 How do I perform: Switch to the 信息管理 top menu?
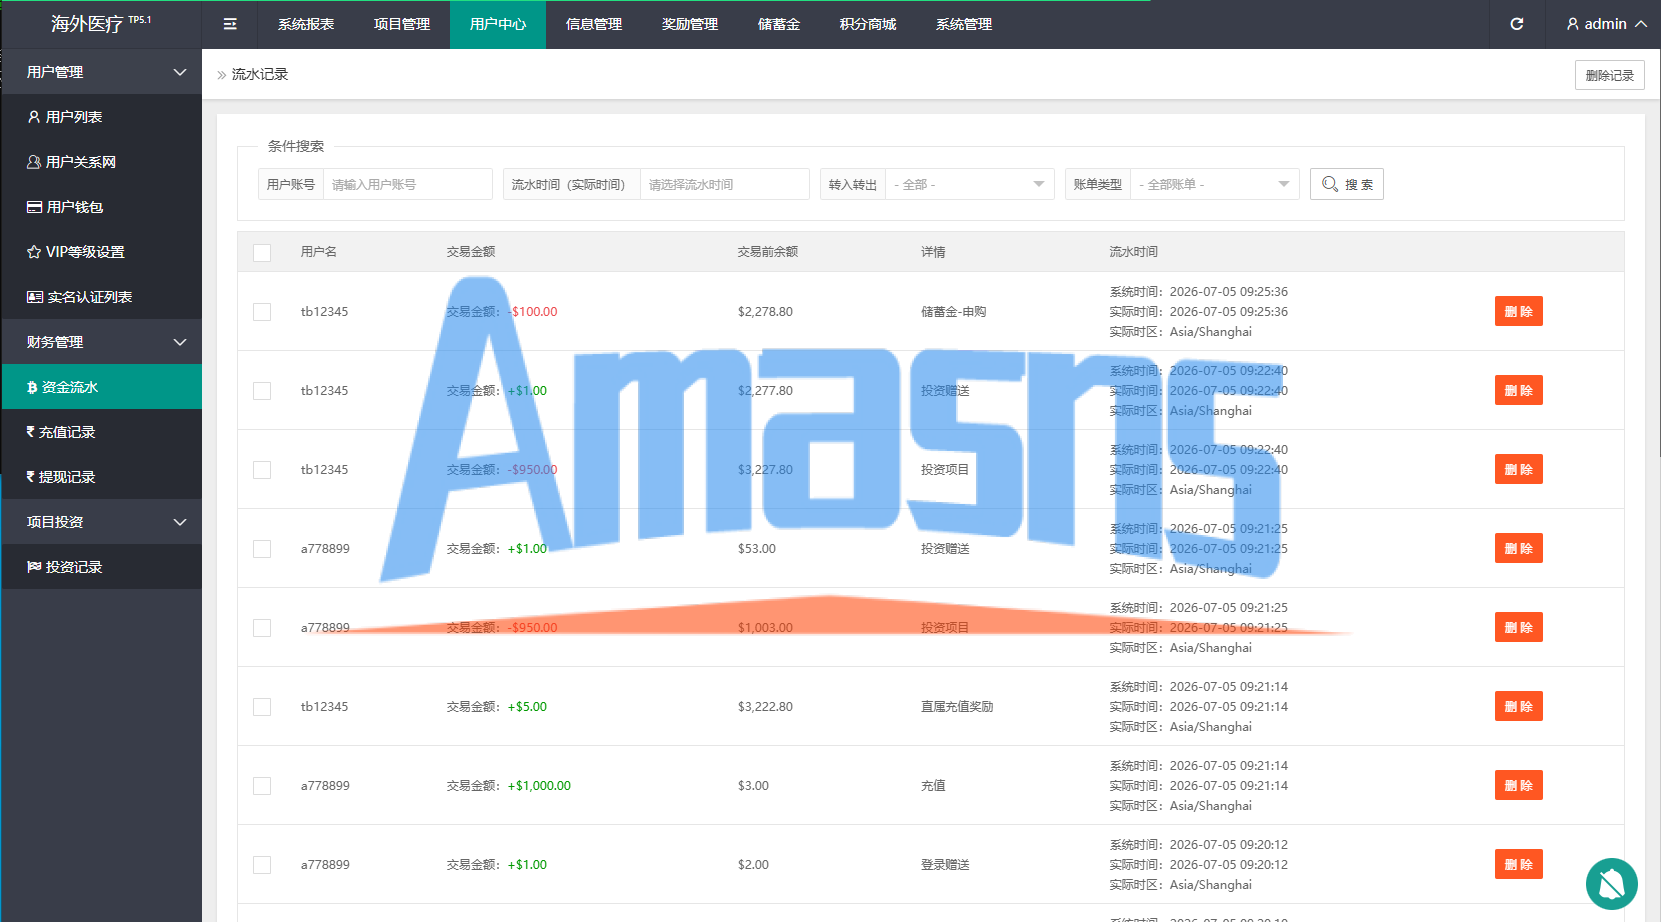click(x=594, y=24)
